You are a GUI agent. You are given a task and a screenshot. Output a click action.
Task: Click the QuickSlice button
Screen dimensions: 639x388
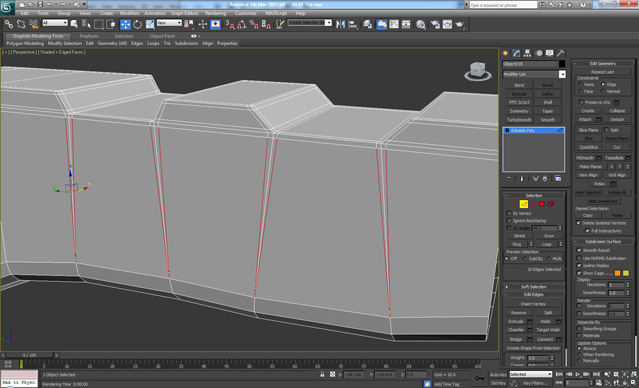pyautogui.click(x=588, y=147)
